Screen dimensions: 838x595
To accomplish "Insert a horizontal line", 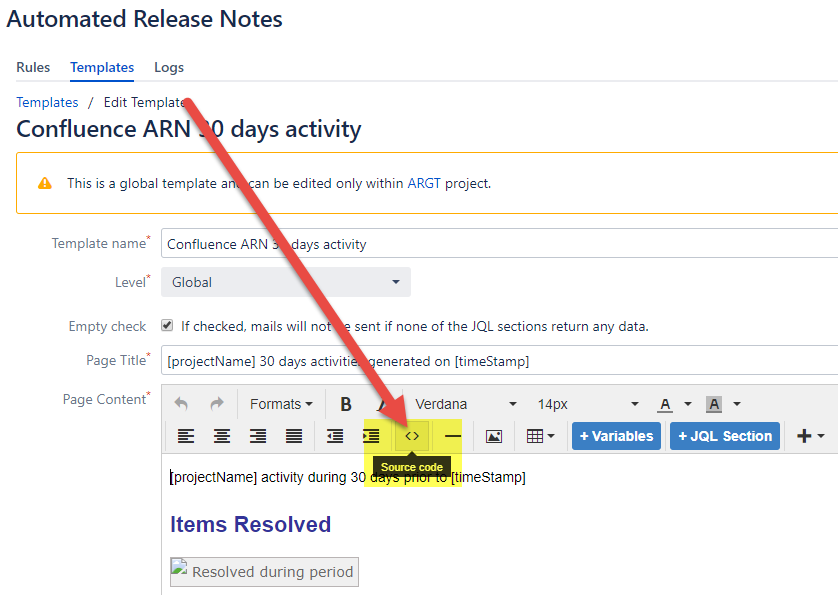I will (453, 436).
